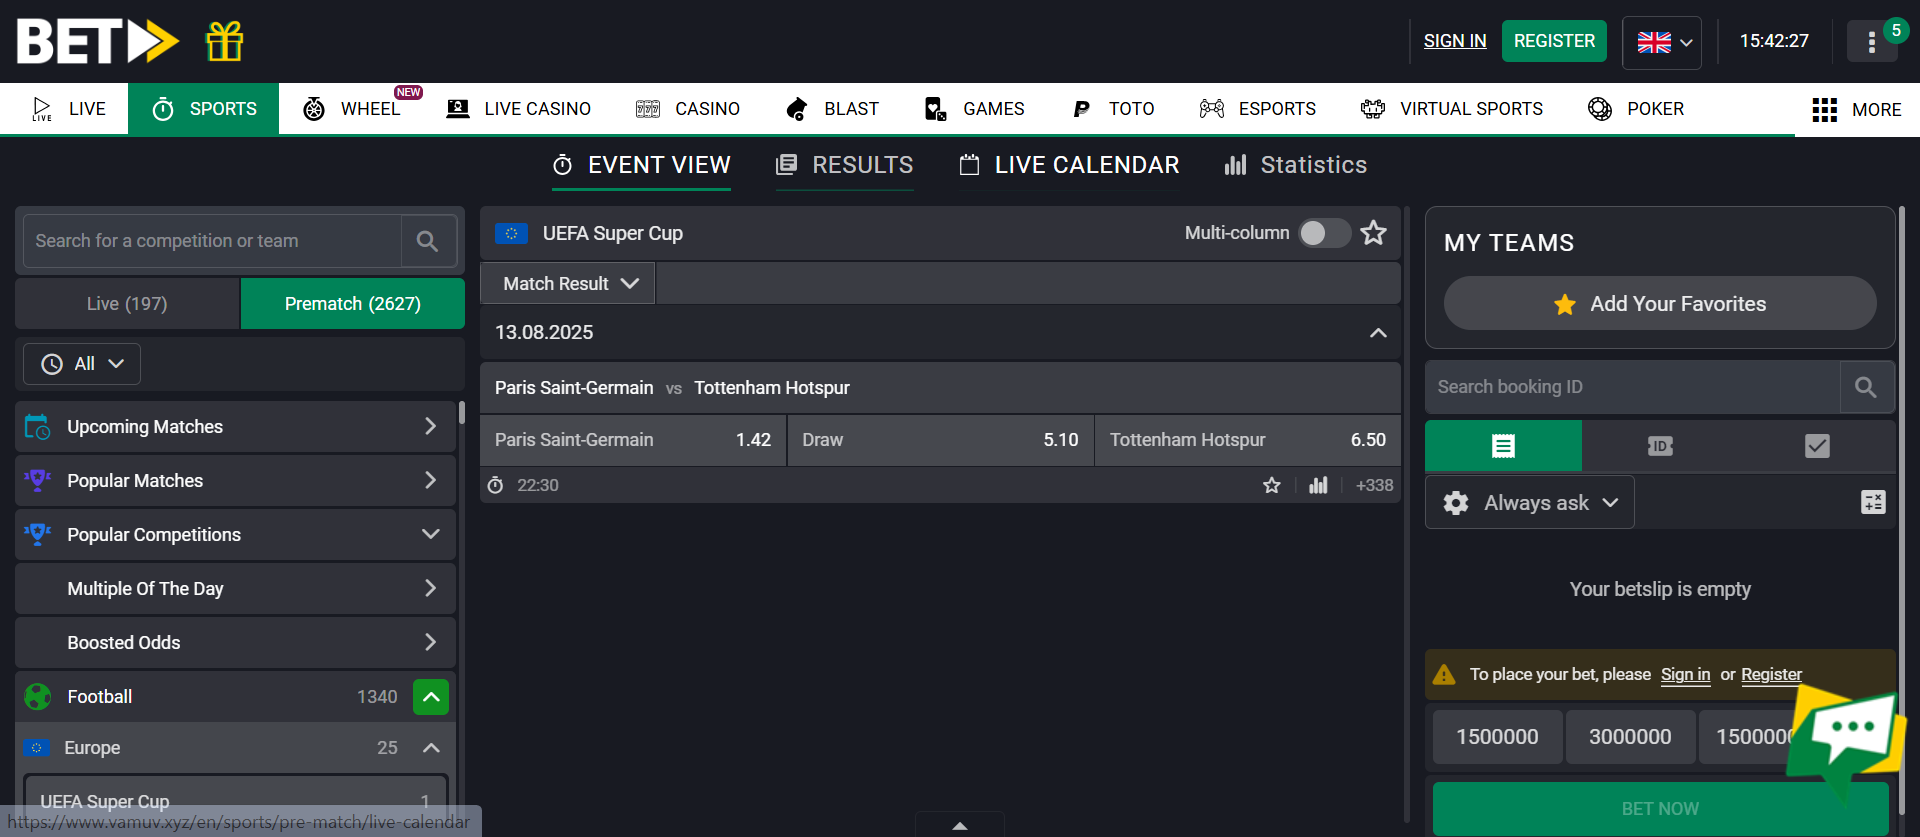
Task: Add UEFA Super Cup to favorites star
Action: click(1373, 233)
